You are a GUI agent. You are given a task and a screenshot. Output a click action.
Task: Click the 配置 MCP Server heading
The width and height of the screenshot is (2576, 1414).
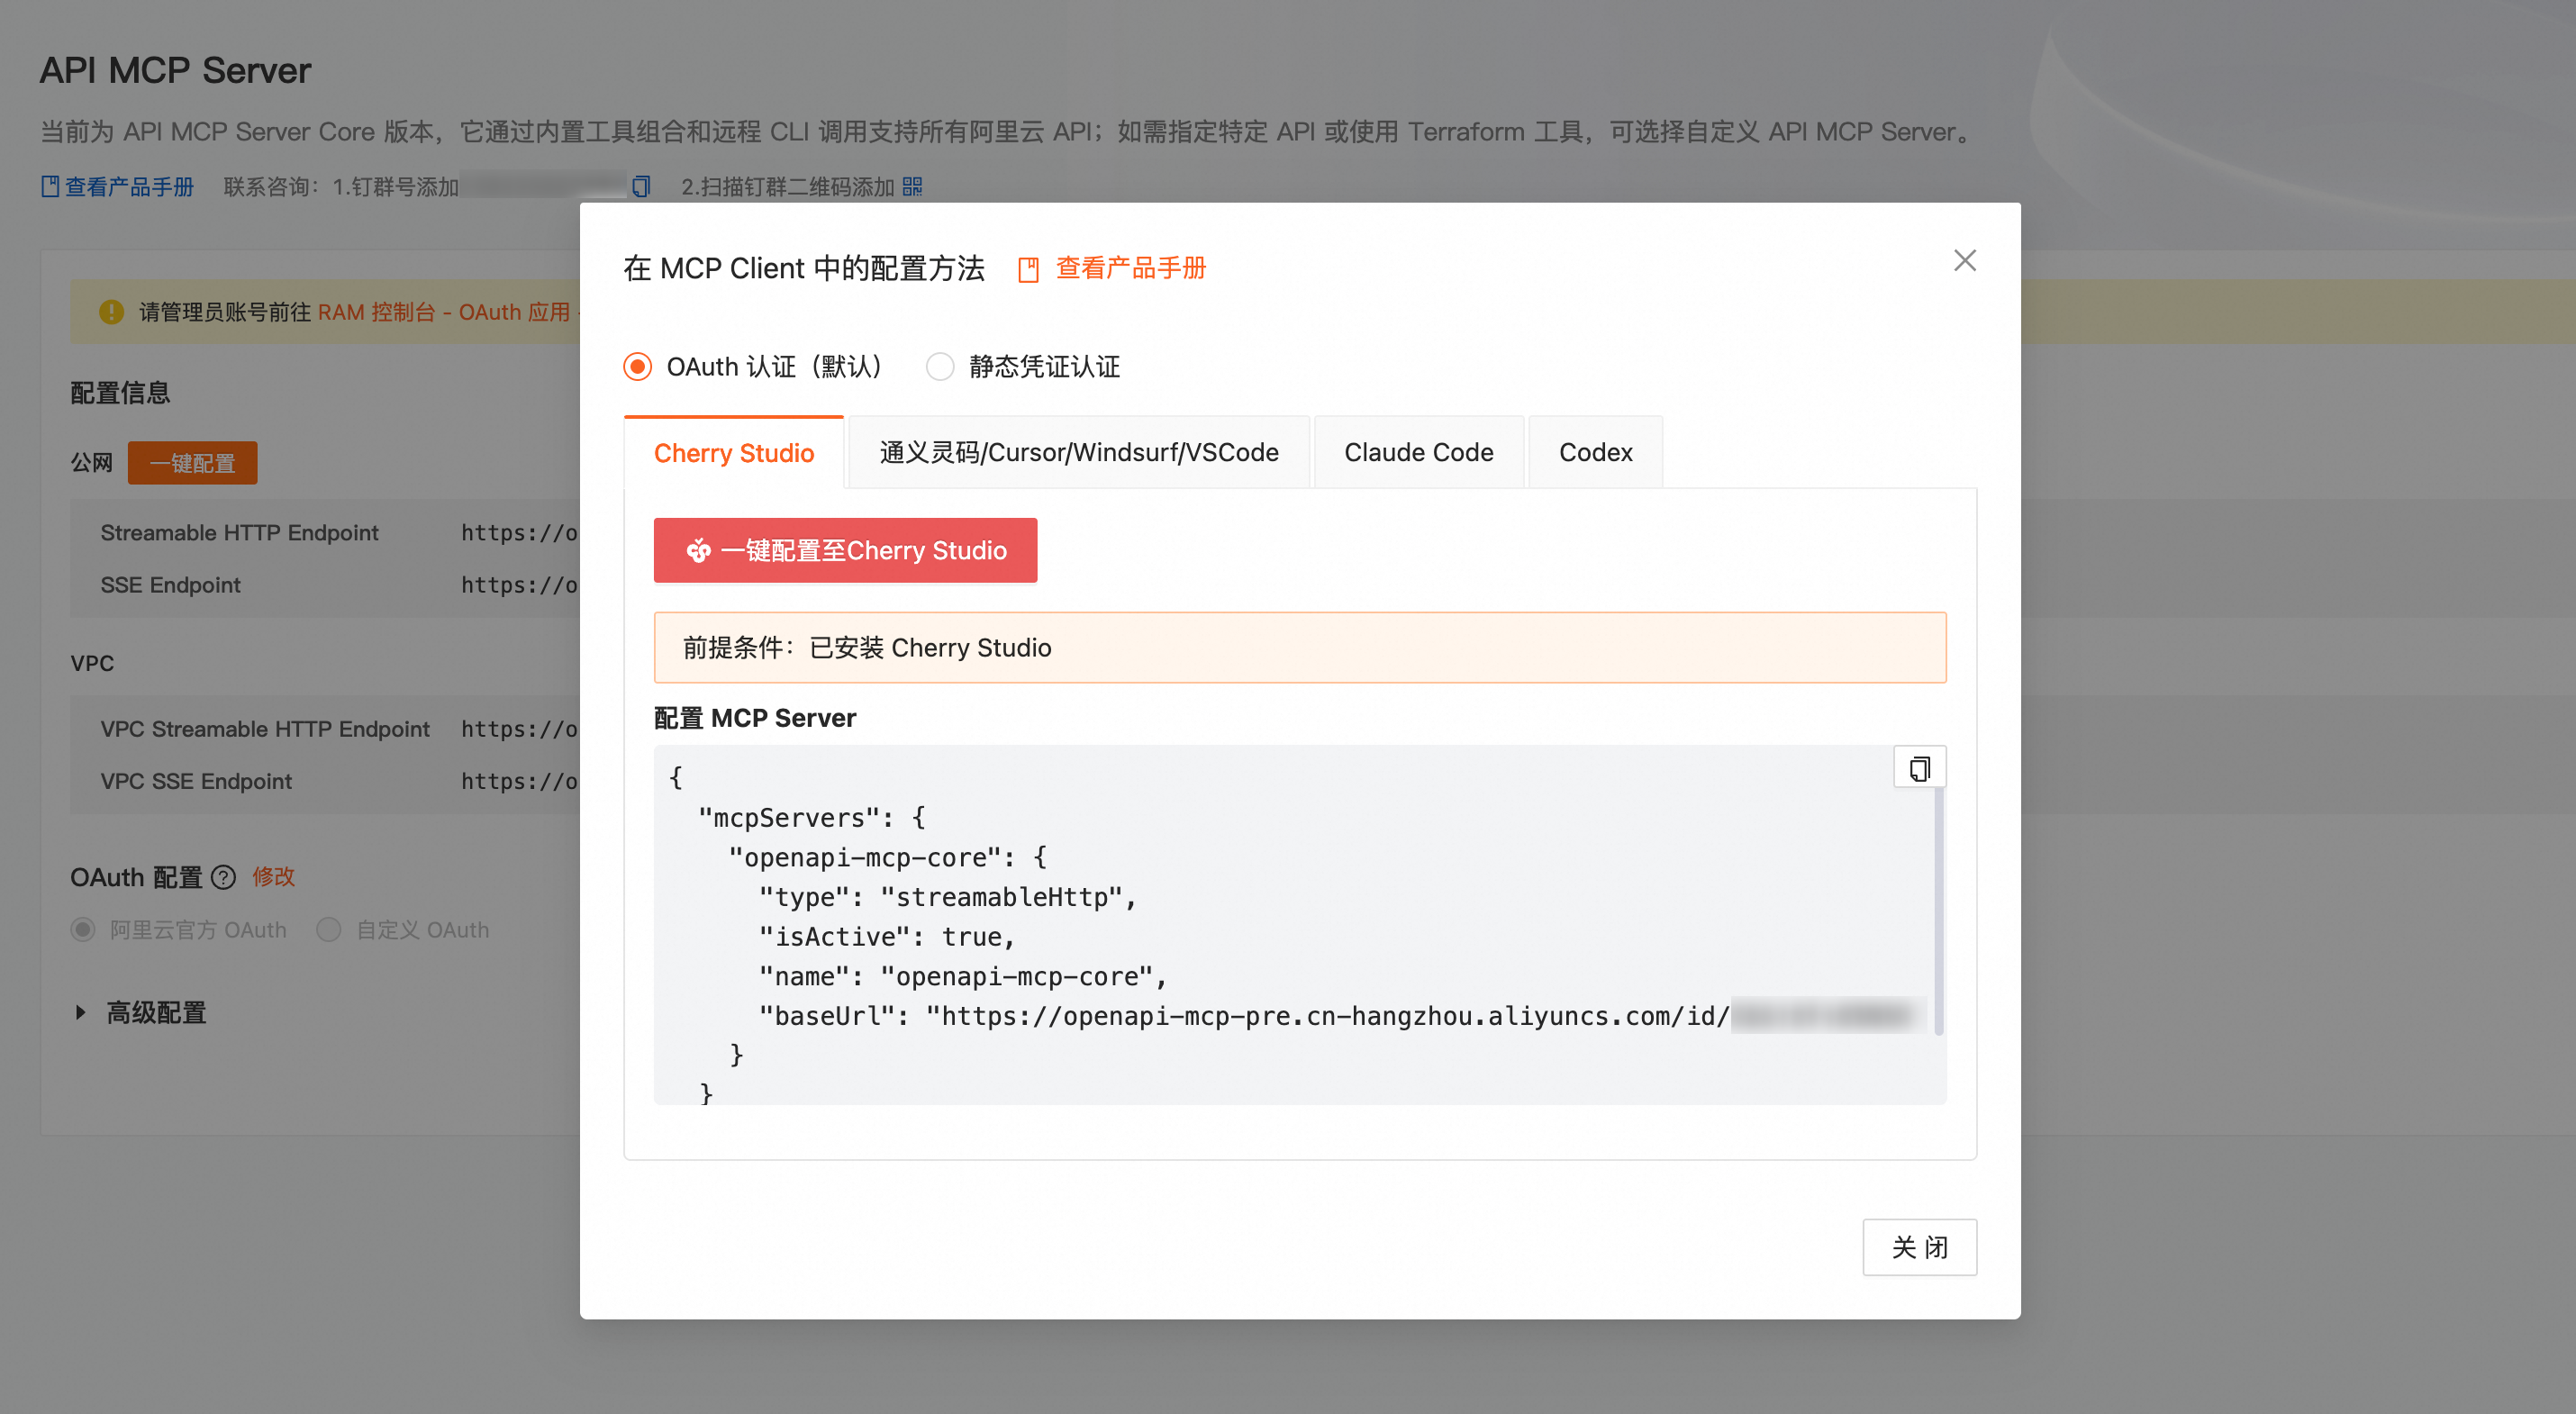click(755, 718)
